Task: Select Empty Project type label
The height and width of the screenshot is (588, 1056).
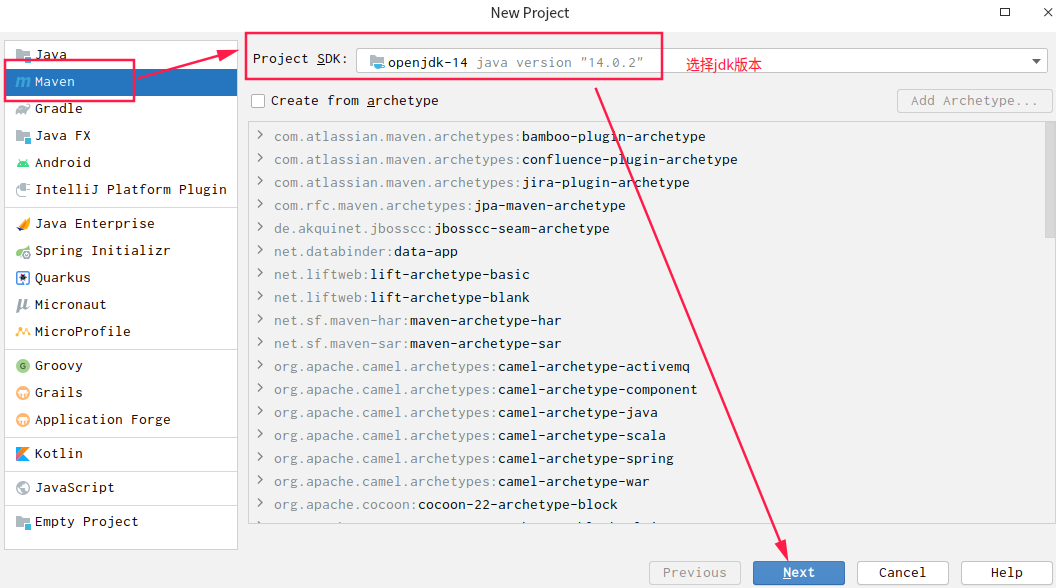Action: pyautogui.click(x=86, y=521)
